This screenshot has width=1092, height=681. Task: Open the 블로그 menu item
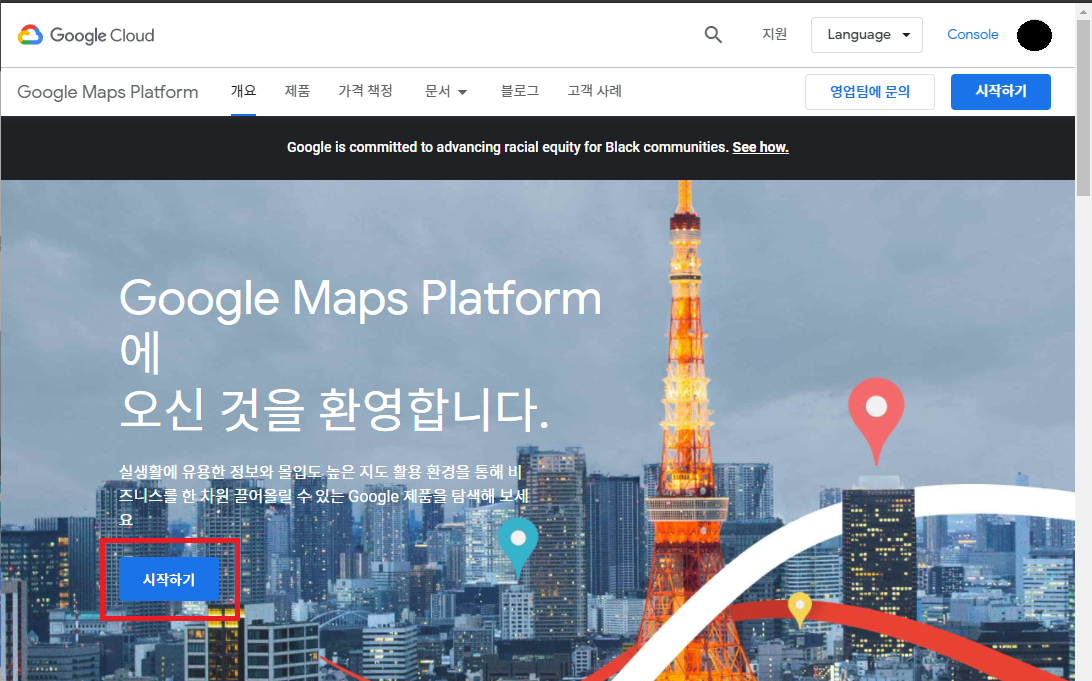point(520,91)
